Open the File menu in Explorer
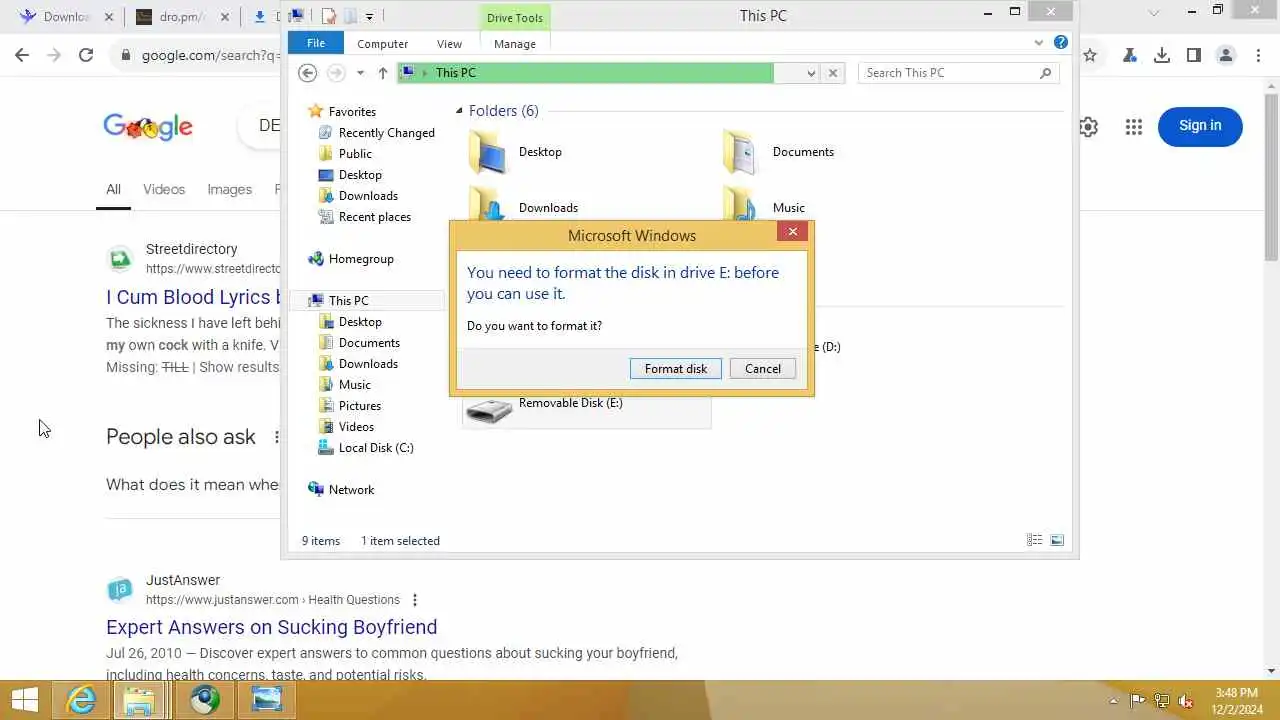1280x720 pixels. tap(316, 43)
